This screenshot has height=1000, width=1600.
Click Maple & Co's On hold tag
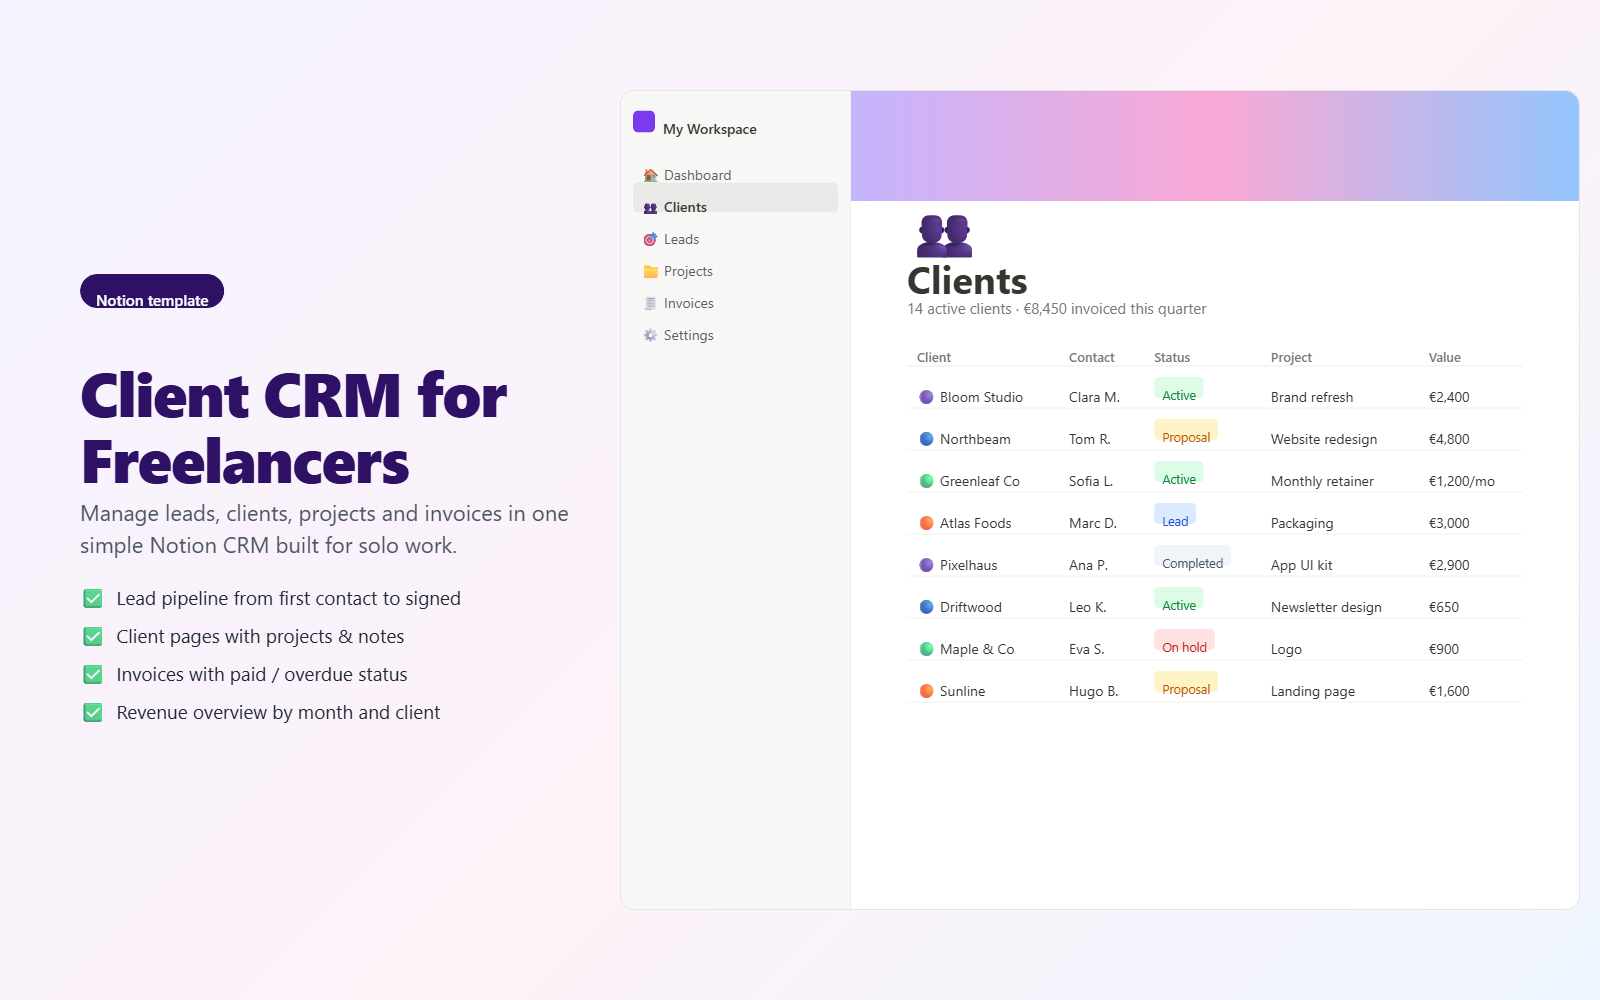[x=1184, y=642]
